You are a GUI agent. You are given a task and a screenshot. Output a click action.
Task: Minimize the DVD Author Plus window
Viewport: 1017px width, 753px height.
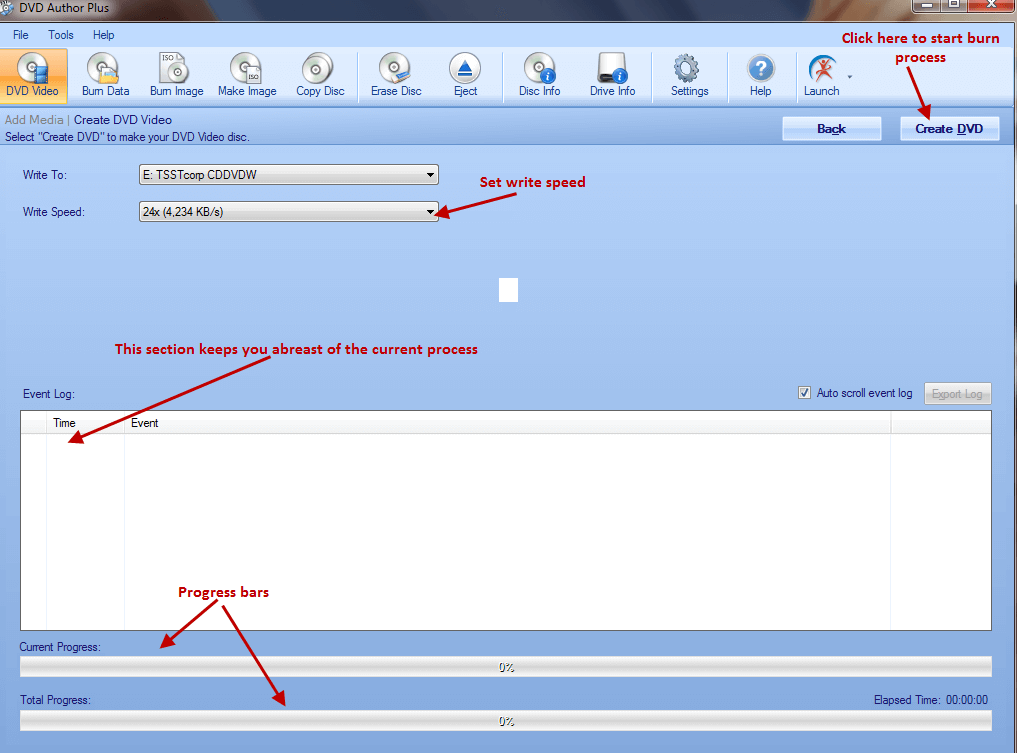(926, 5)
